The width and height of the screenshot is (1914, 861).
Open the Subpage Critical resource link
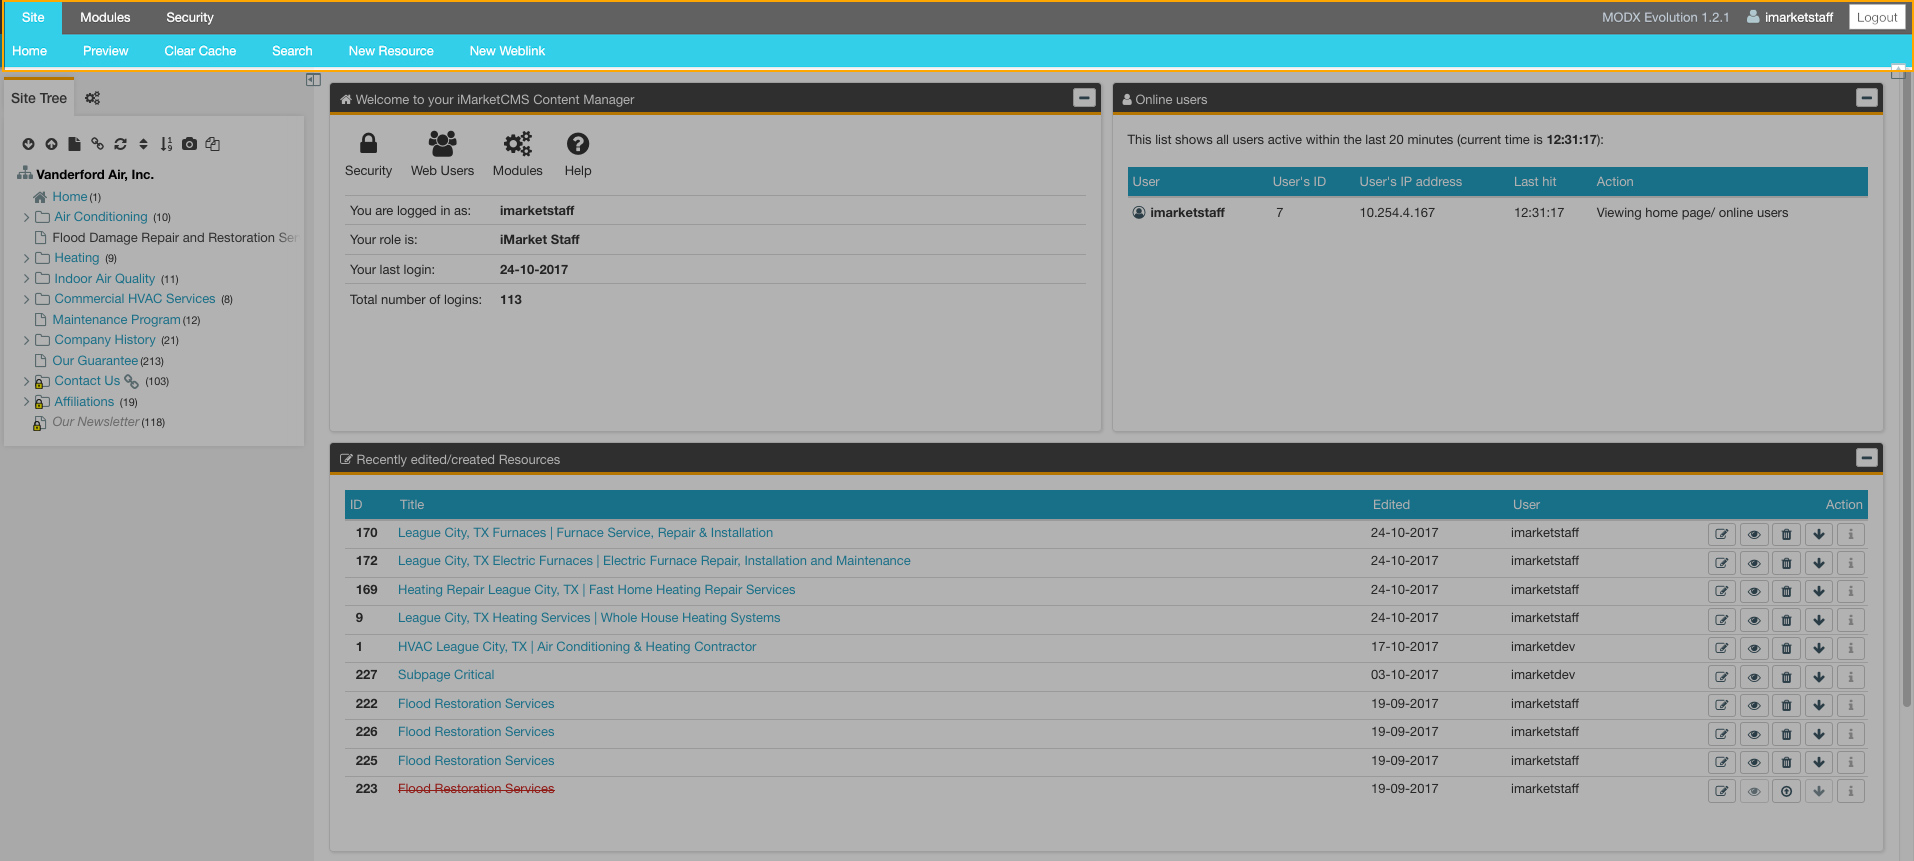click(x=446, y=675)
